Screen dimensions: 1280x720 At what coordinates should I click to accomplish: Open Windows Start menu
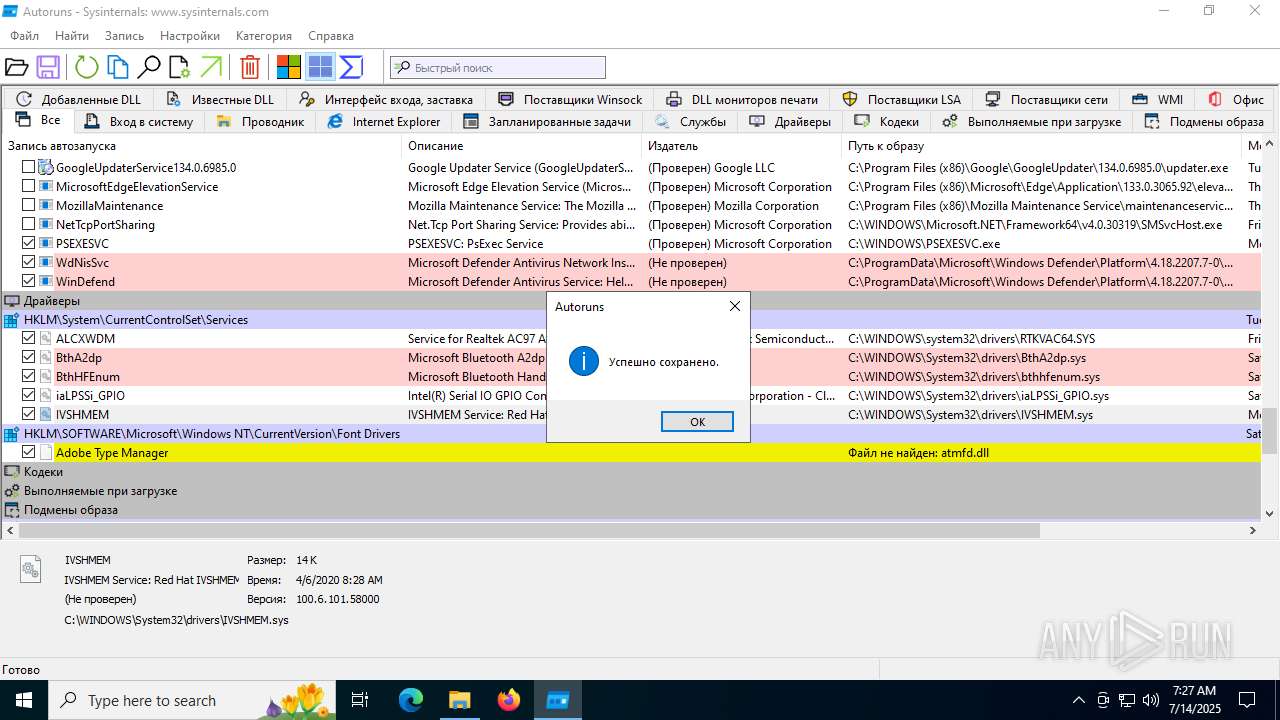tap(24, 700)
